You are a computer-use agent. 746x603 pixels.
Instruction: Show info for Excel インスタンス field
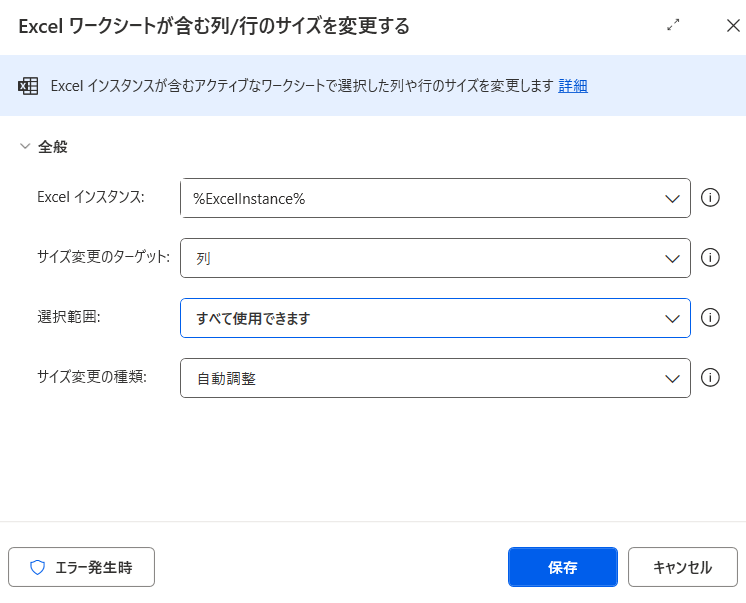click(x=711, y=198)
